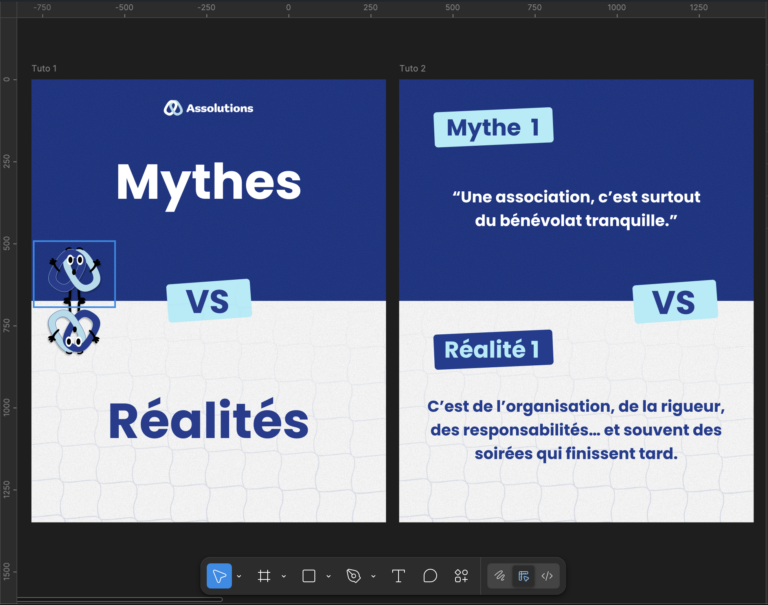Click the horizontal scrollbar at the bottom
768x605 pixels.
click(120, 599)
